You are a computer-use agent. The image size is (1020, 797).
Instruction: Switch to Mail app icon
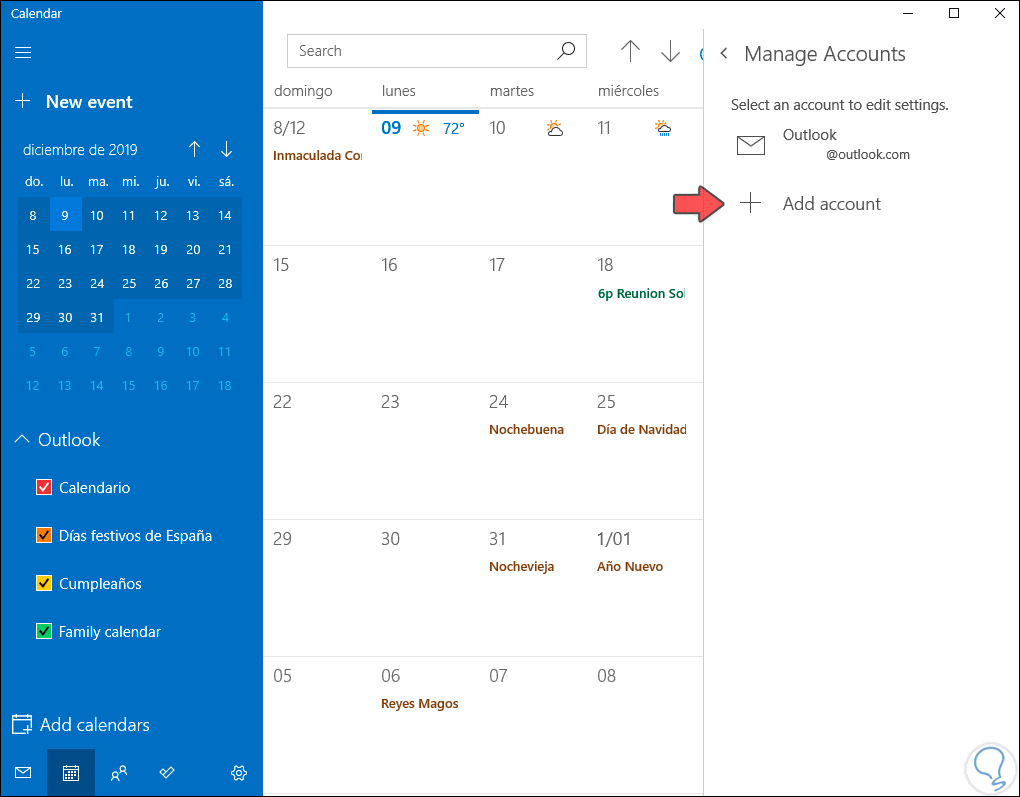point(23,773)
